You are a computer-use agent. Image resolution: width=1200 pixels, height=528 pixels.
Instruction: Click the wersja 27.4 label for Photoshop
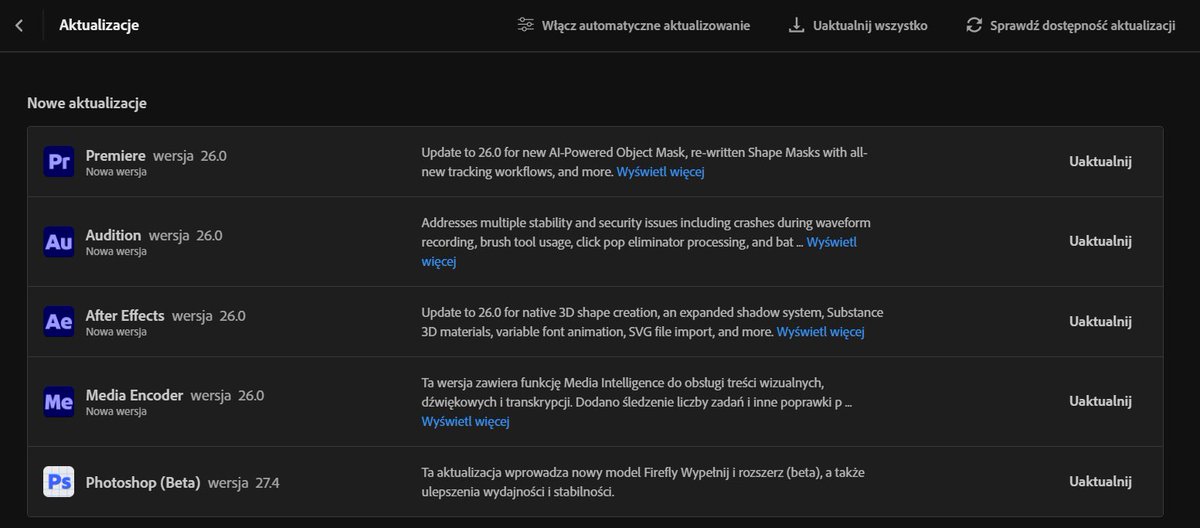coord(244,482)
